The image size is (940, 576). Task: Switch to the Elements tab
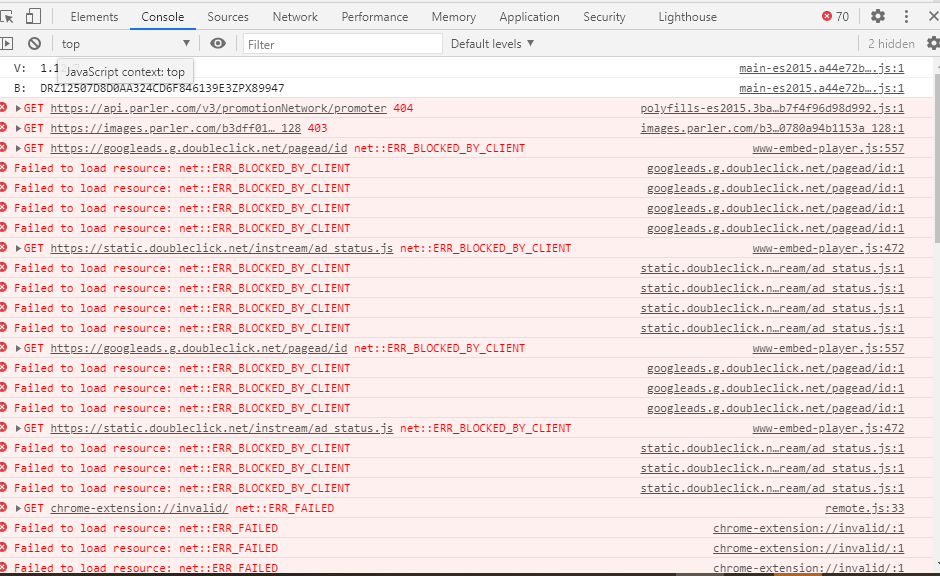(94, 17)
